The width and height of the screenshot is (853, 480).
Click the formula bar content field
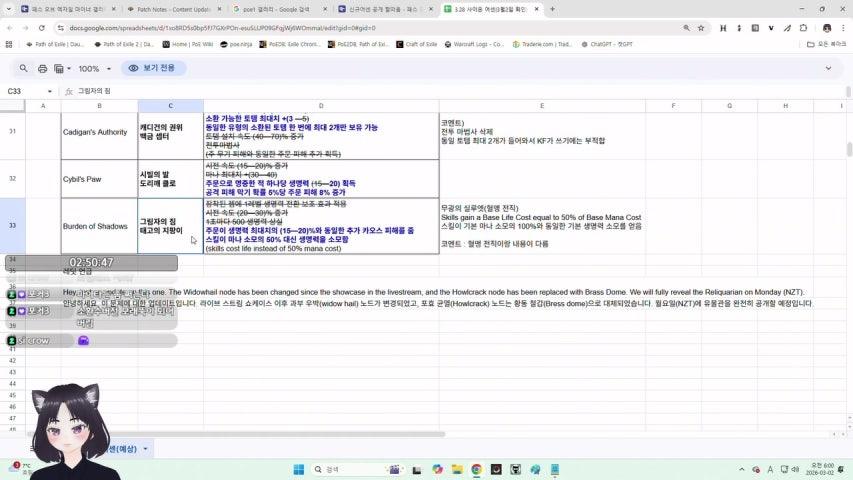[457, 91]
